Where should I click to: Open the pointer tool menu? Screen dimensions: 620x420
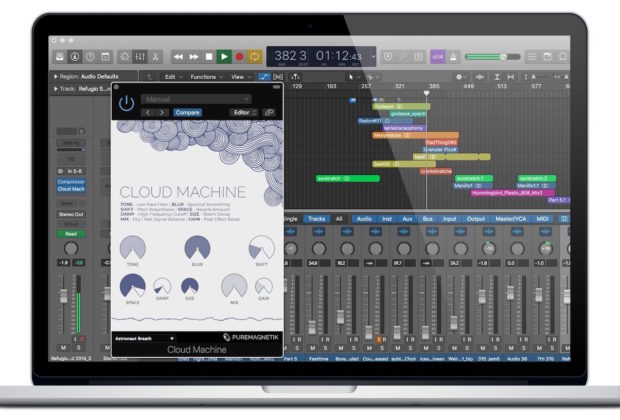tap(353, 77)
